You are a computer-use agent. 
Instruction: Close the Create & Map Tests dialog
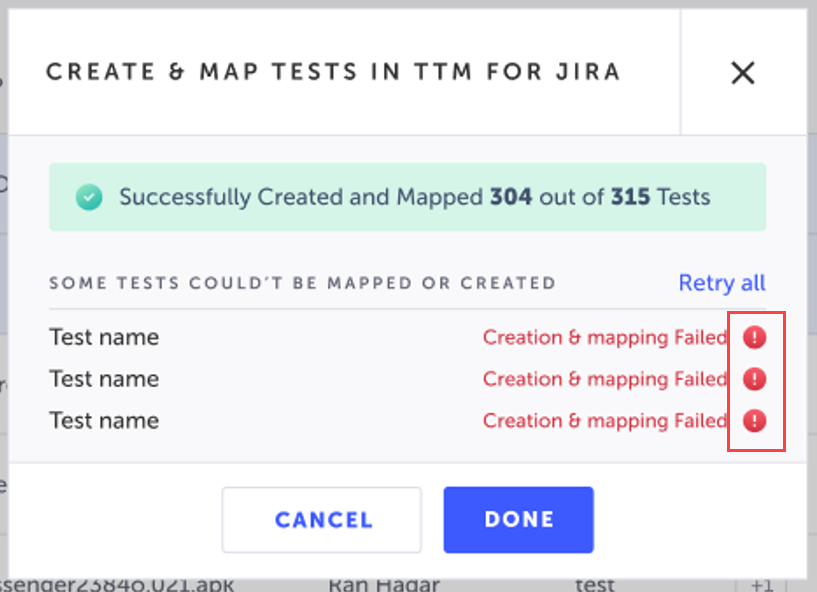[x=742, y=73]
